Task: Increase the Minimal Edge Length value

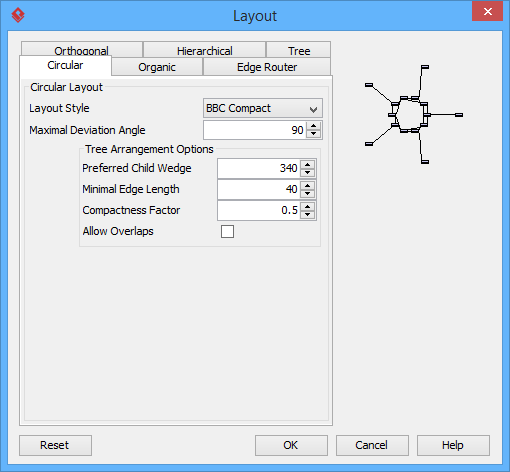Action: [x=307, y=185]
